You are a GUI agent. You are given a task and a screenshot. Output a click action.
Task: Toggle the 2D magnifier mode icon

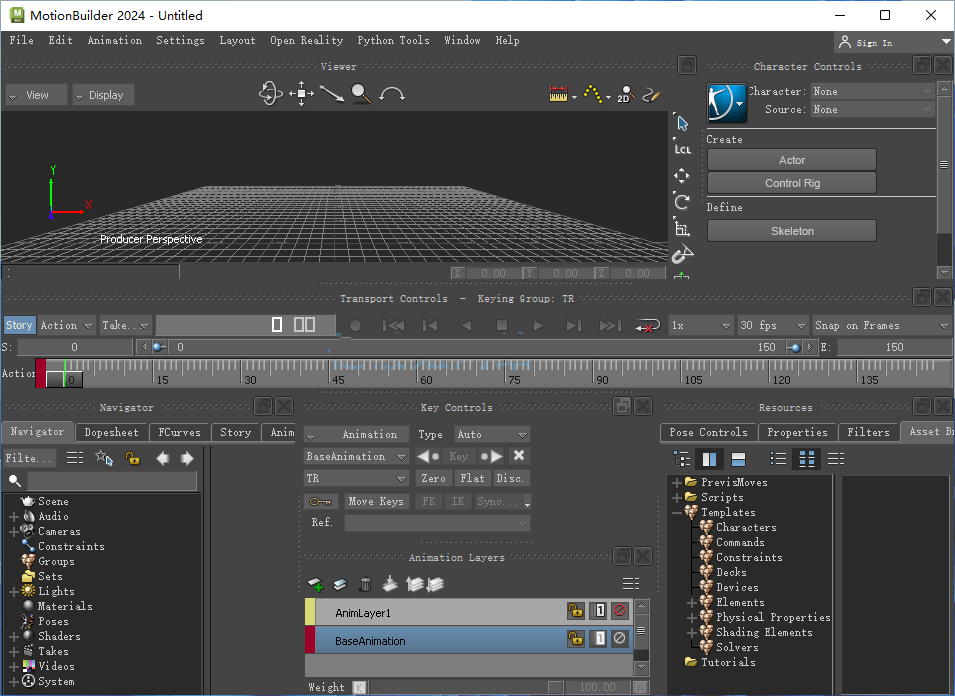[x=626, y=94]
